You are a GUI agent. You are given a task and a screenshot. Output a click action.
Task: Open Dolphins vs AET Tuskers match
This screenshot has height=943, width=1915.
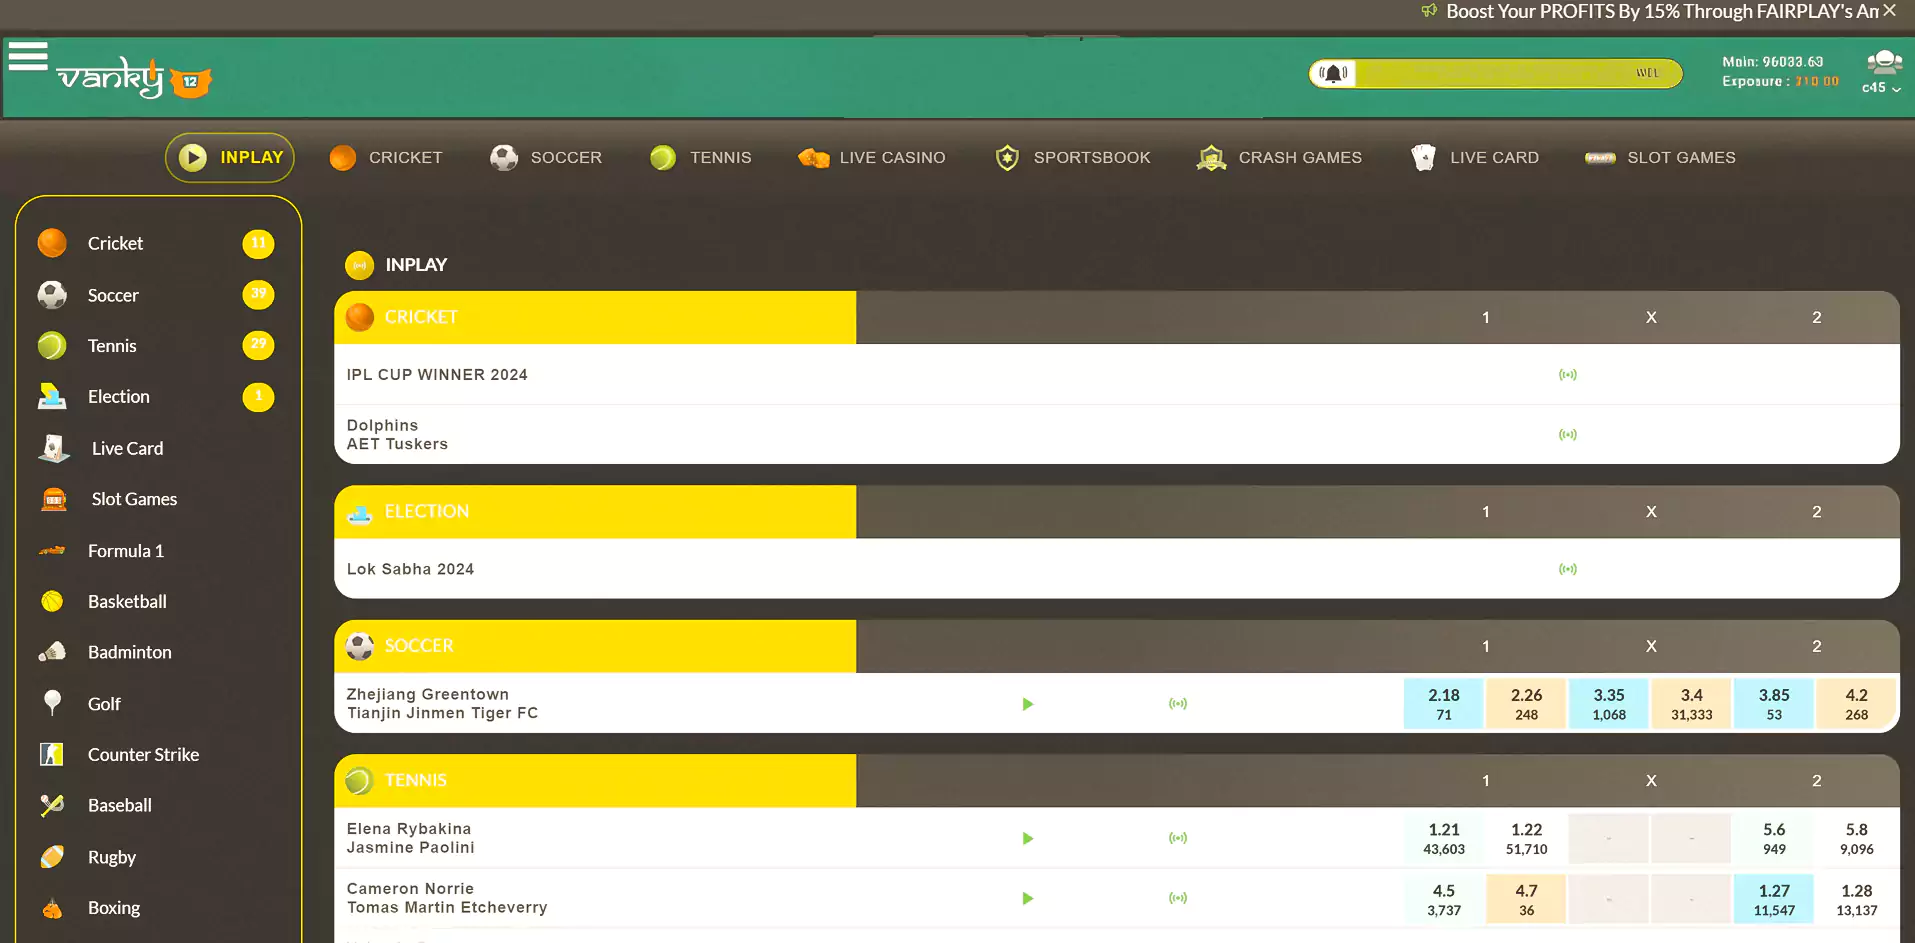click(397, 435)
